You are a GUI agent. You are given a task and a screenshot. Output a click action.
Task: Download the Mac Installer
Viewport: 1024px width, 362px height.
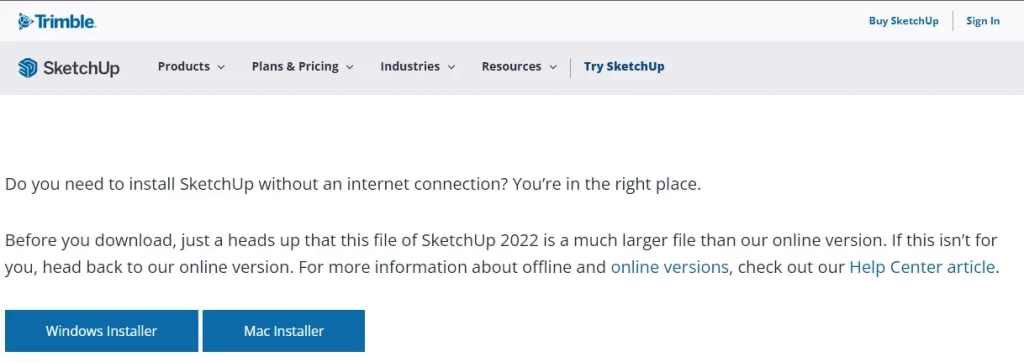[283, 331]
